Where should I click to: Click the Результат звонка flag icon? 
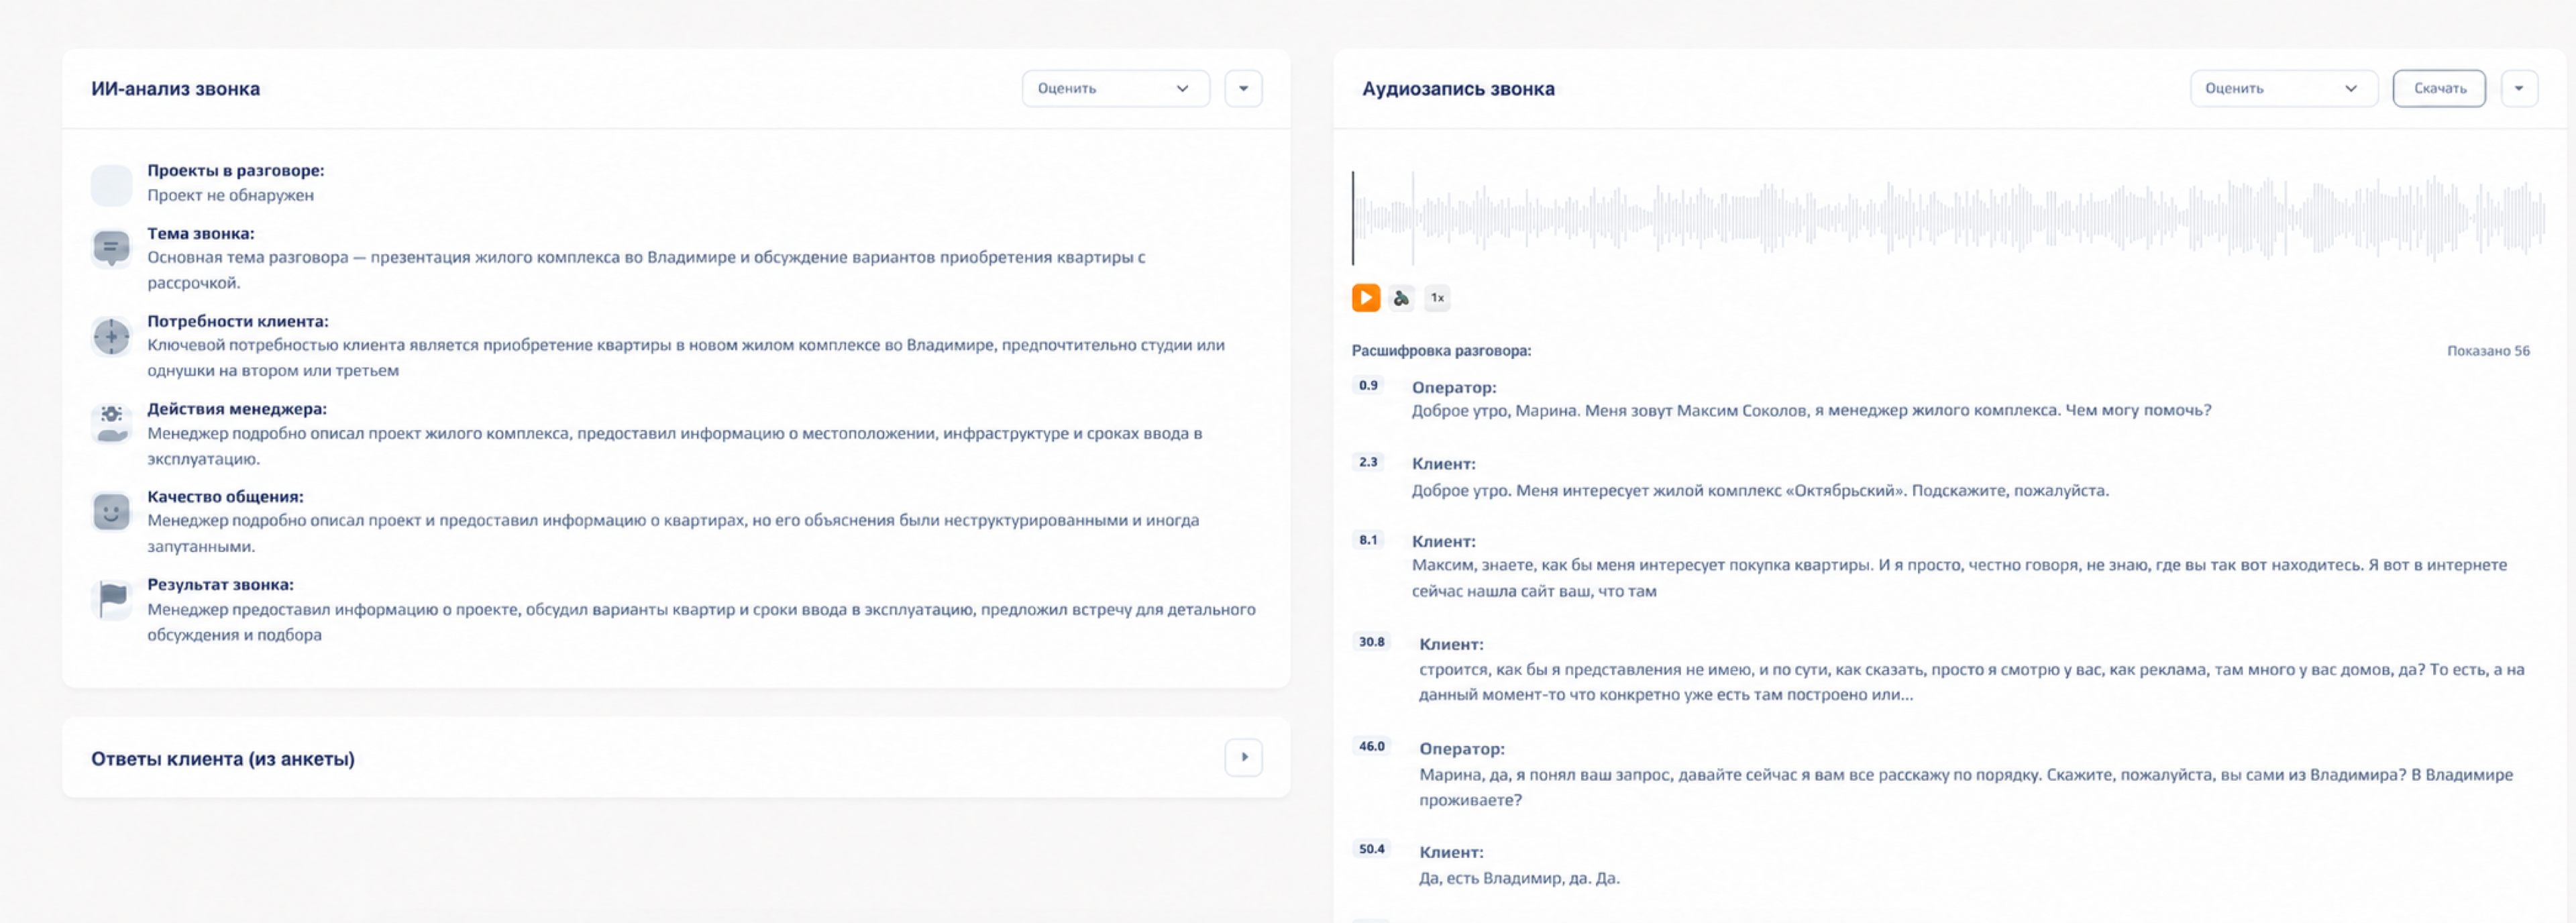pos(111,600)
